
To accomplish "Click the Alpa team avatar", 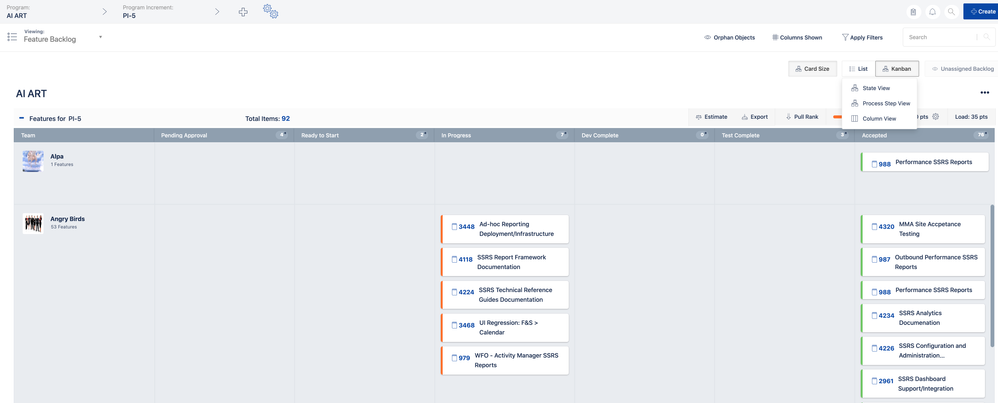I will coord(33,160).
